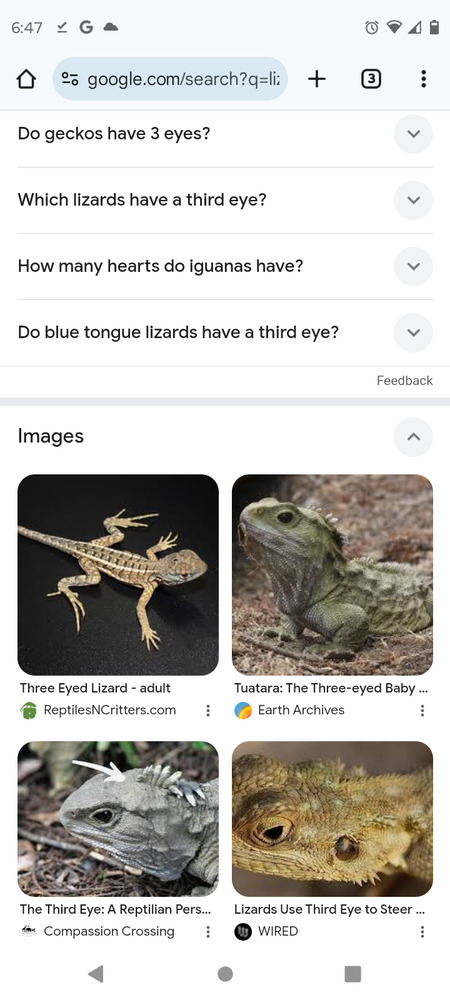Screen dimensions: 450x1000
Task: Open Chrome three-dot overflow menu
Action: point(423,79)
